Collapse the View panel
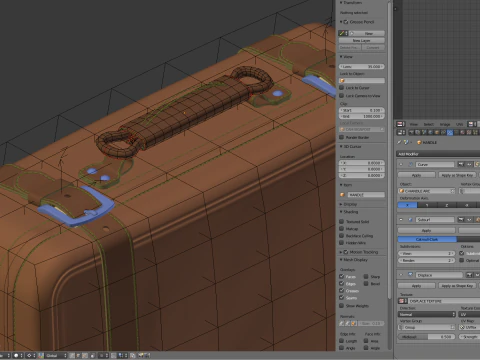The height and width of the screenshot is (360, 480). point(341,57)
